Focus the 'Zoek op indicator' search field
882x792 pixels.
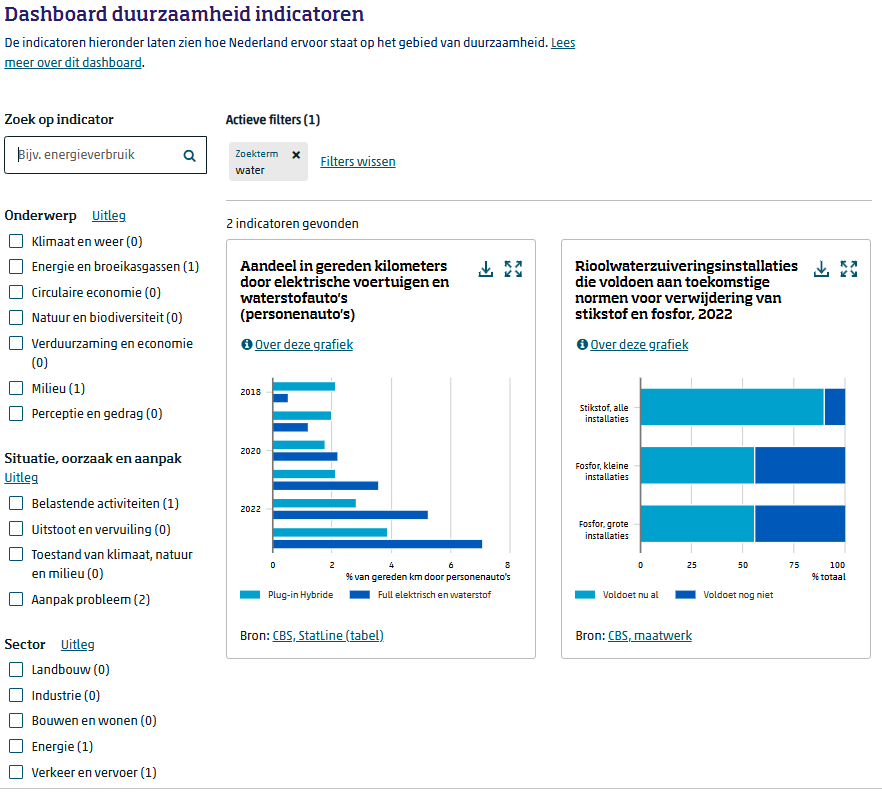(x=95, y=155)
